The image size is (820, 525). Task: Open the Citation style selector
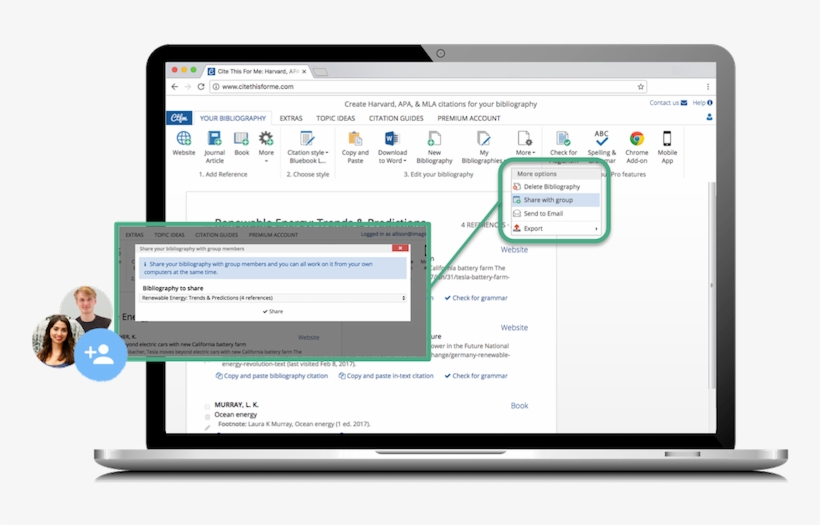pos(308,147)
